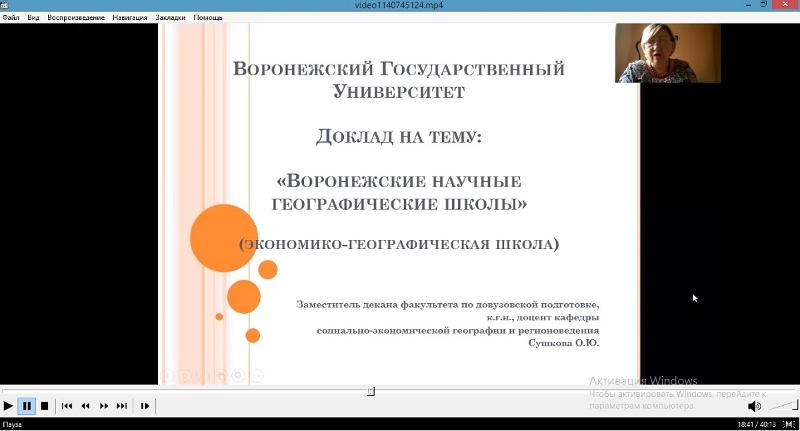The height and width of the screenshot is (431, 800).
Task: Click the seek bar position handle
Action: 371,391
